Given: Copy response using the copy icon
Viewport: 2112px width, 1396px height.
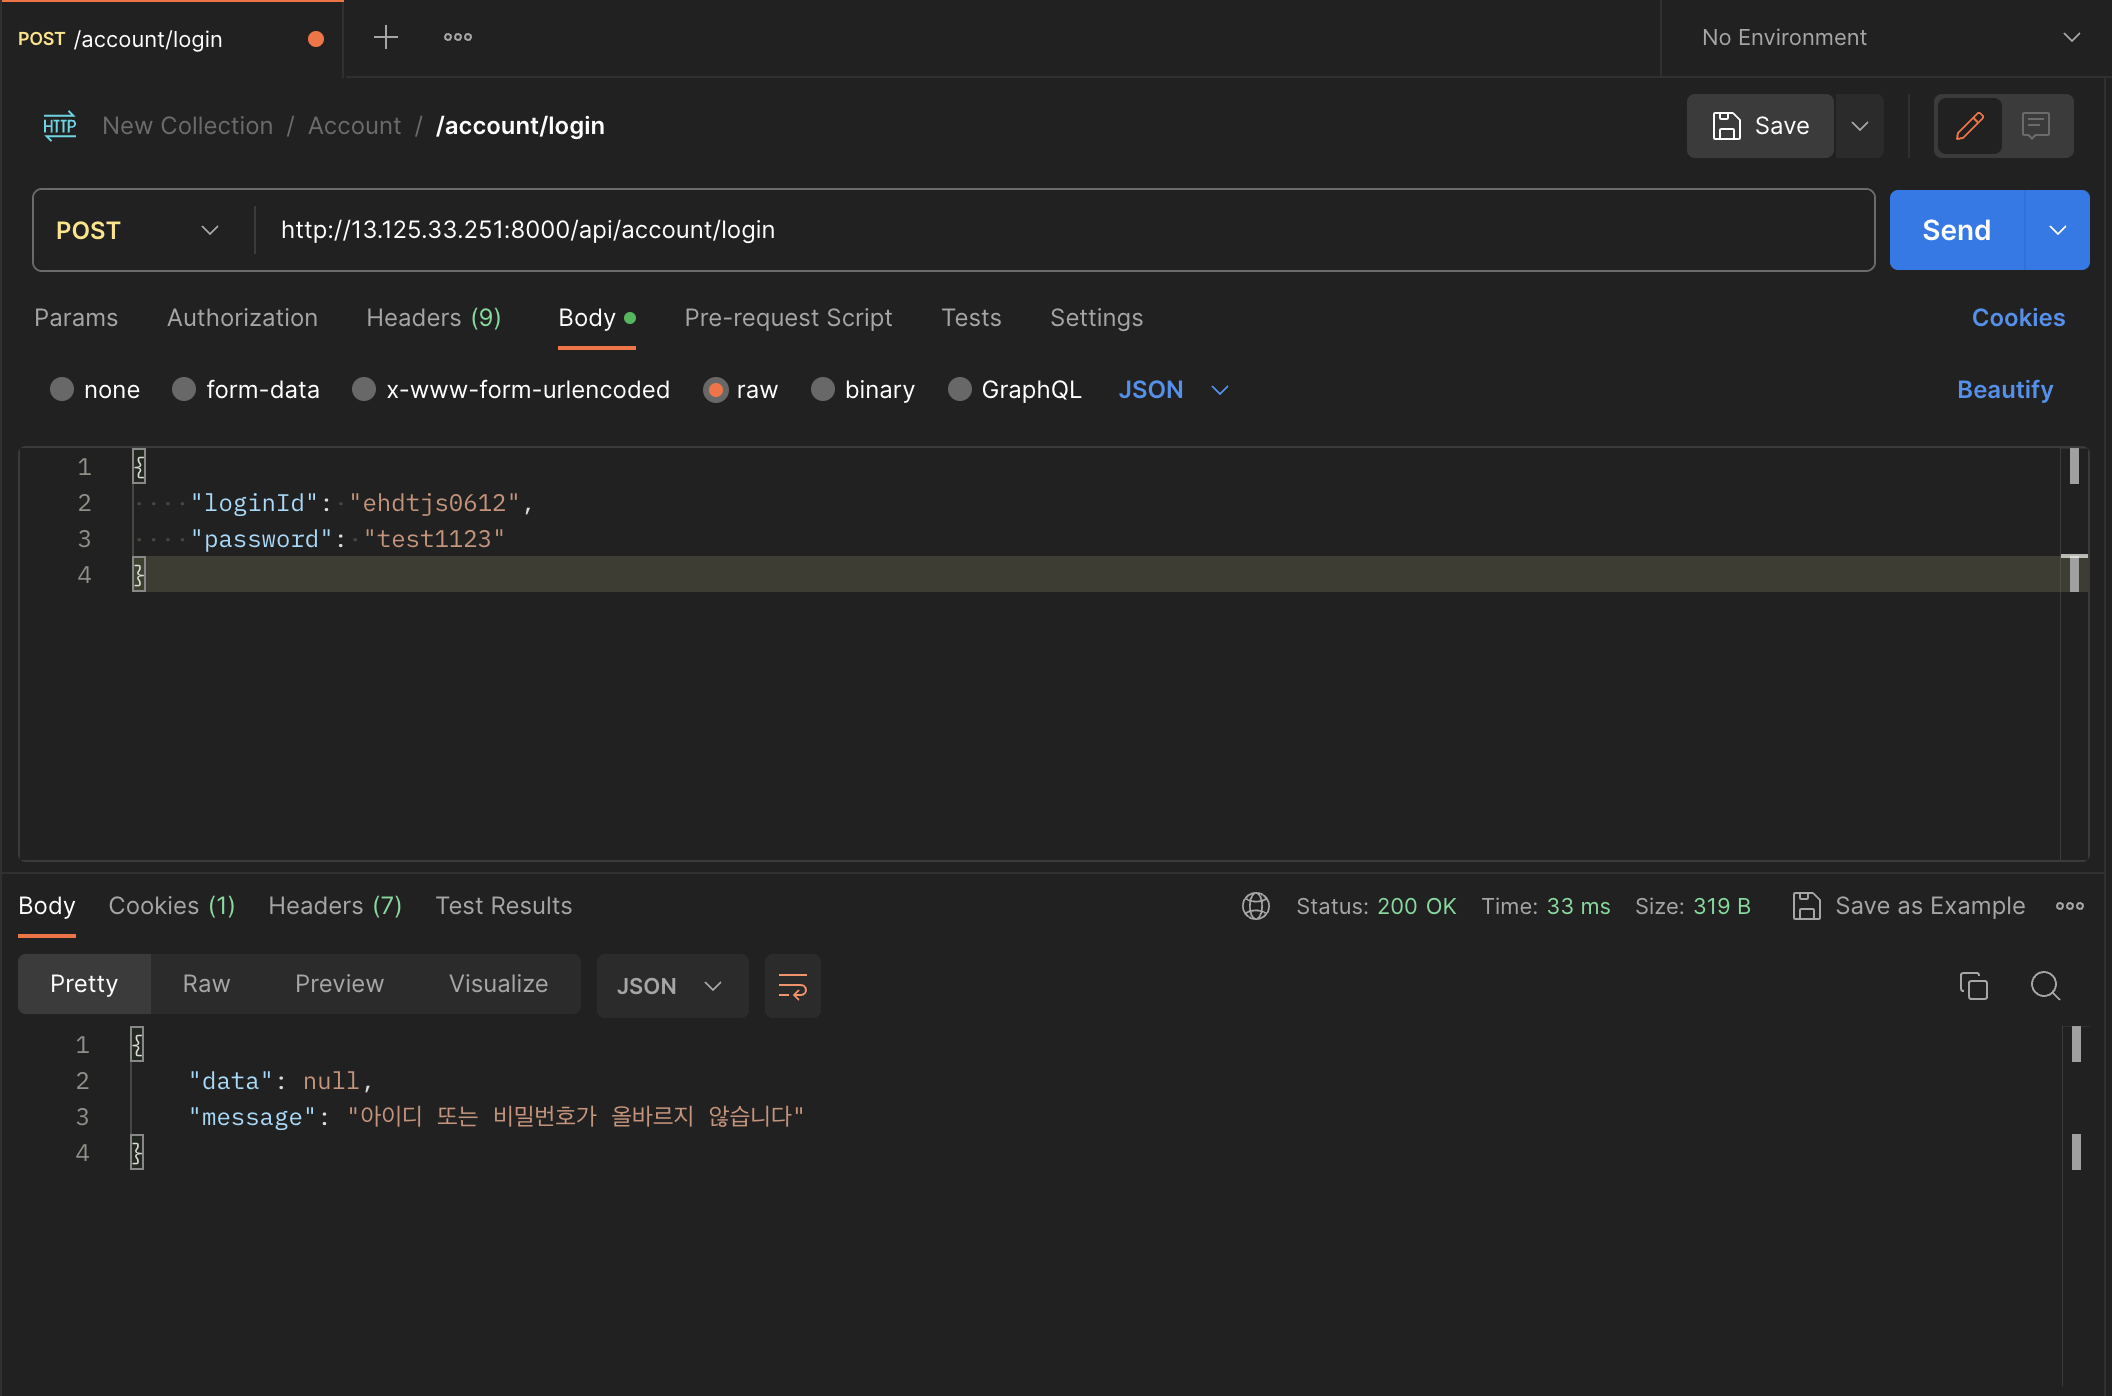Looking at the screenshot, I should pyautogui.click(x=1973, y=986).
